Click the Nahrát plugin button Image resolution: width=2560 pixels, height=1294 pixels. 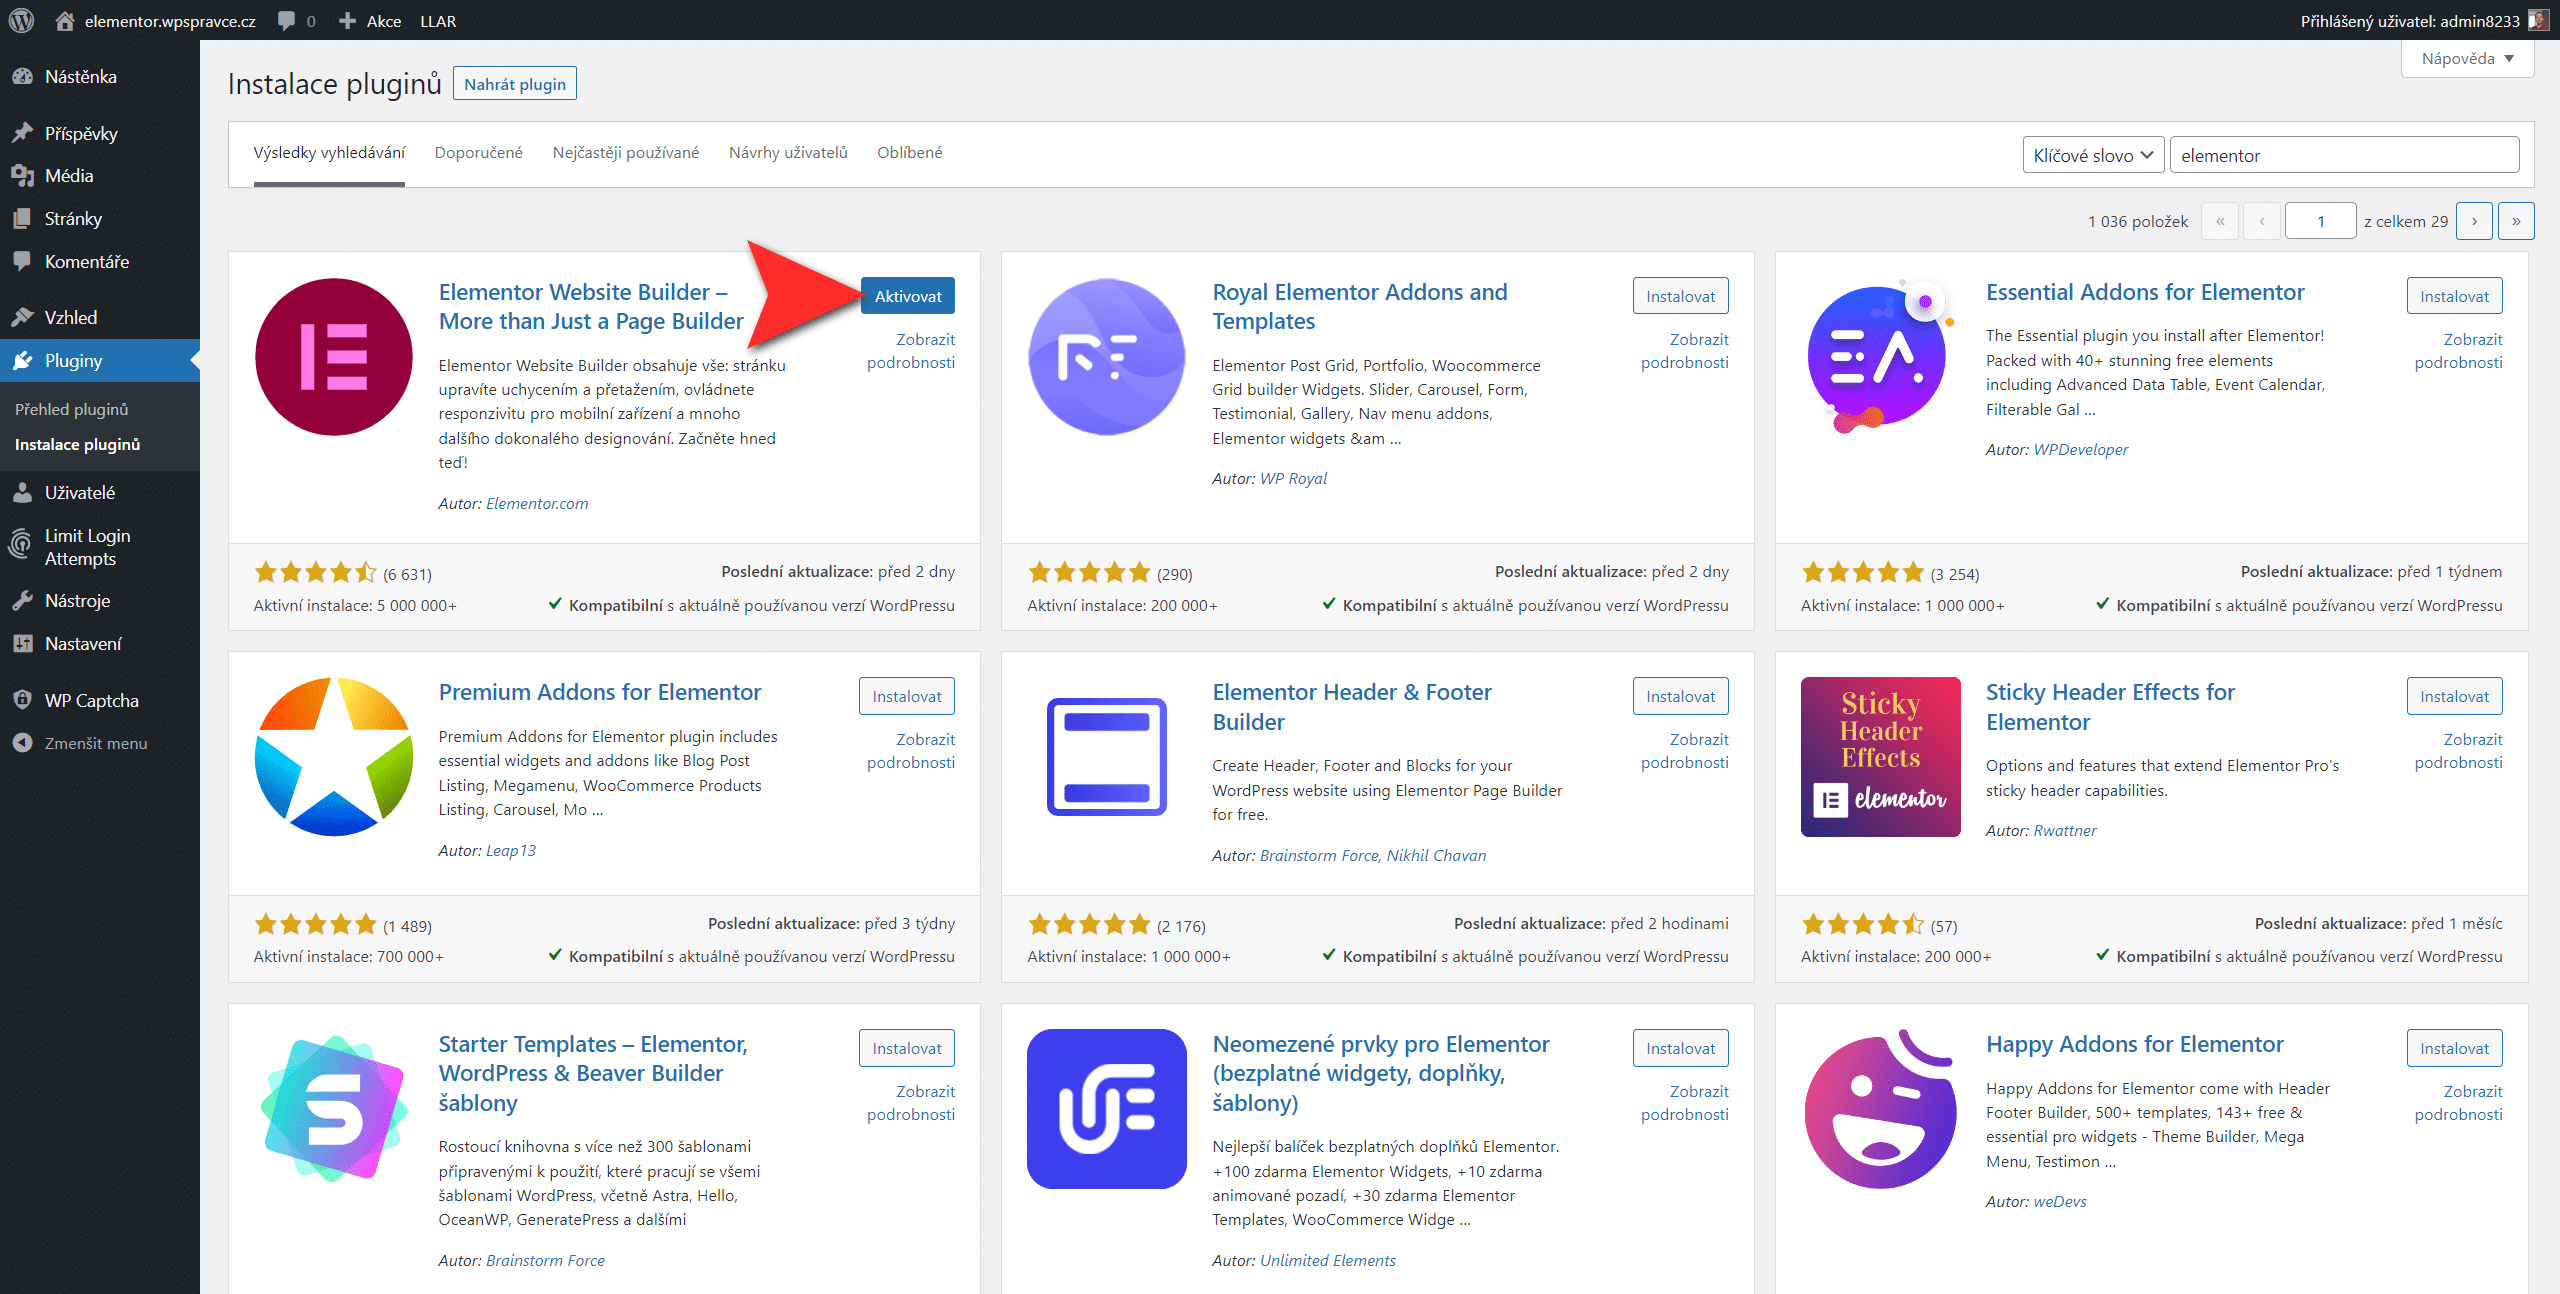(514, 84)
